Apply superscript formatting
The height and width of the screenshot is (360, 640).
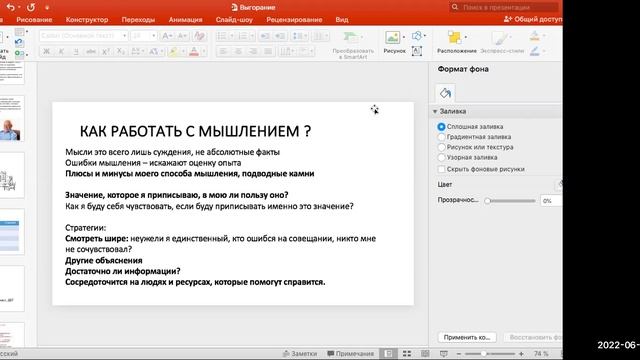click(105, 51)
